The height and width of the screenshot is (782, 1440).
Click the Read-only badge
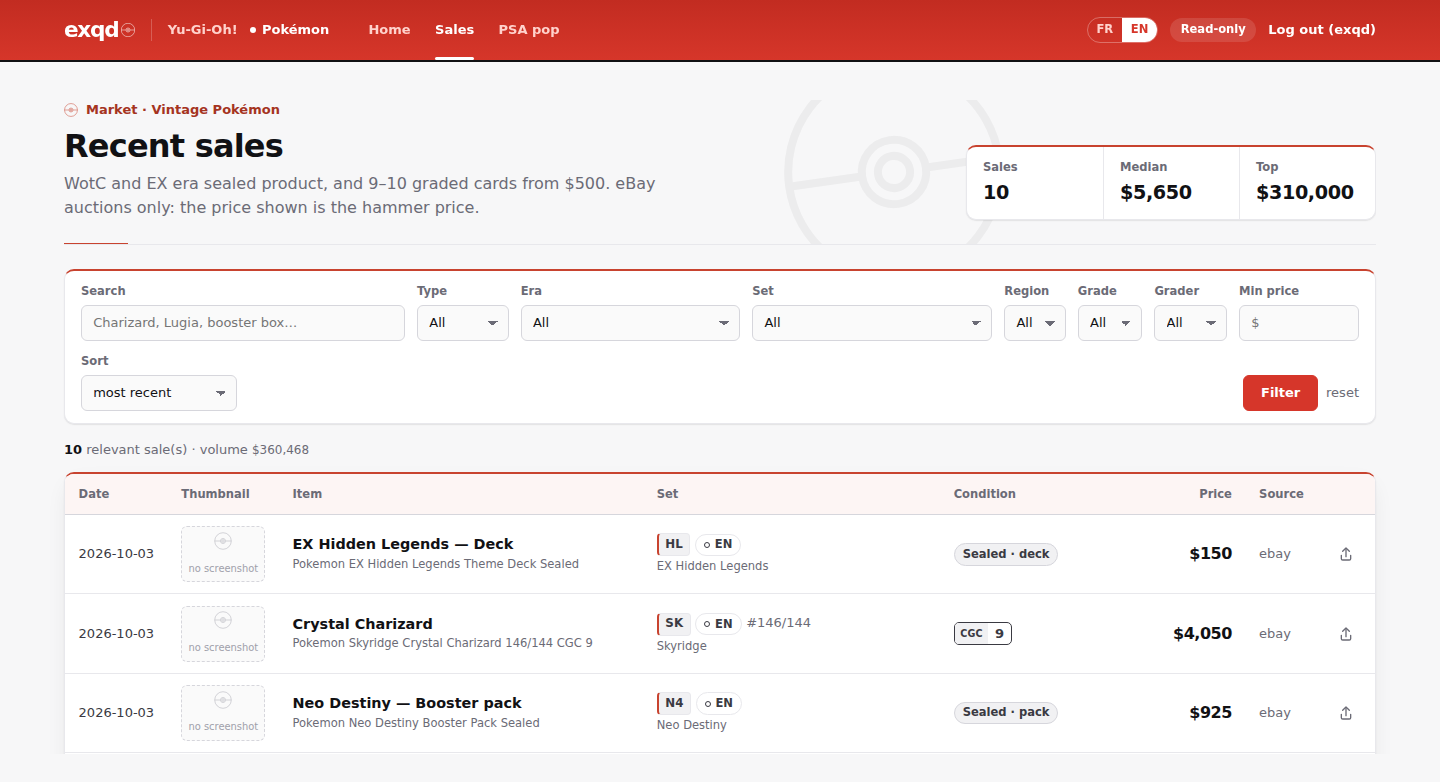[1213, 30]
